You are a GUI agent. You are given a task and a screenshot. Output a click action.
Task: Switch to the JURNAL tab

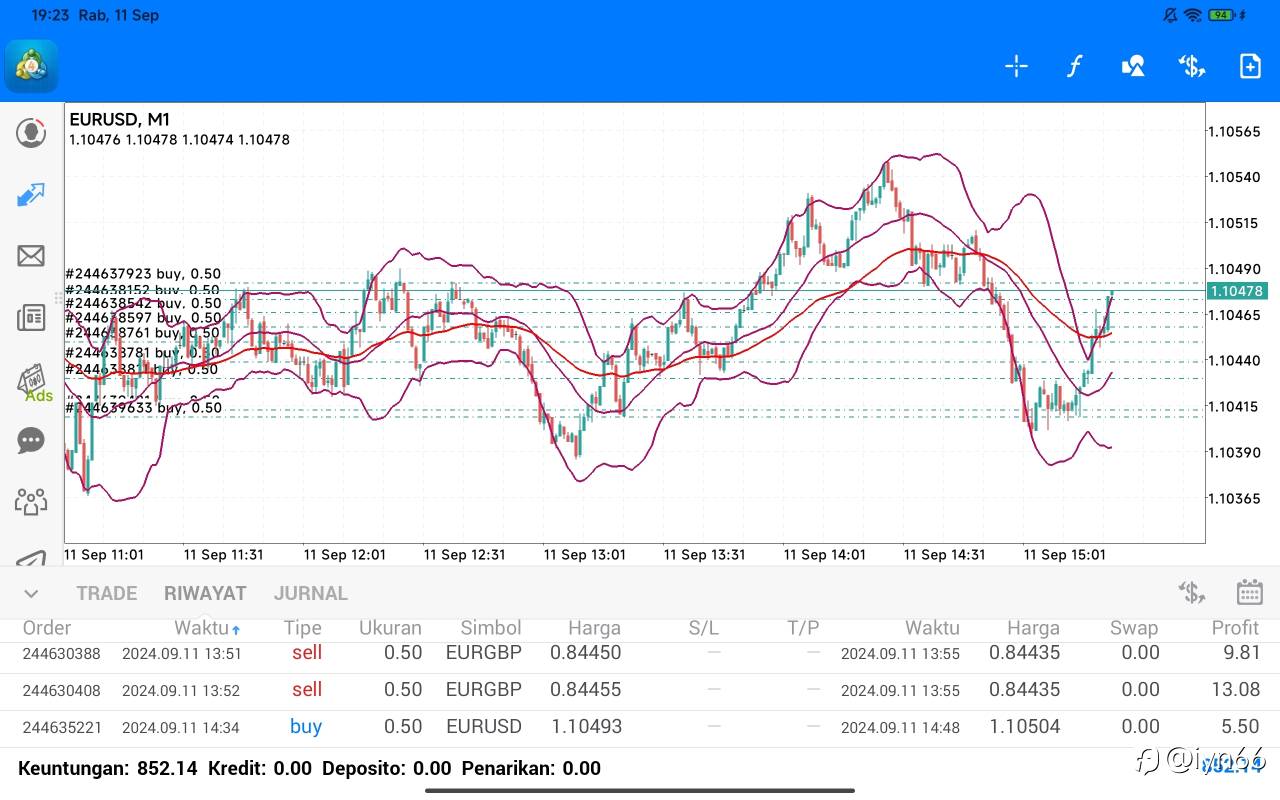coord(311,593)
